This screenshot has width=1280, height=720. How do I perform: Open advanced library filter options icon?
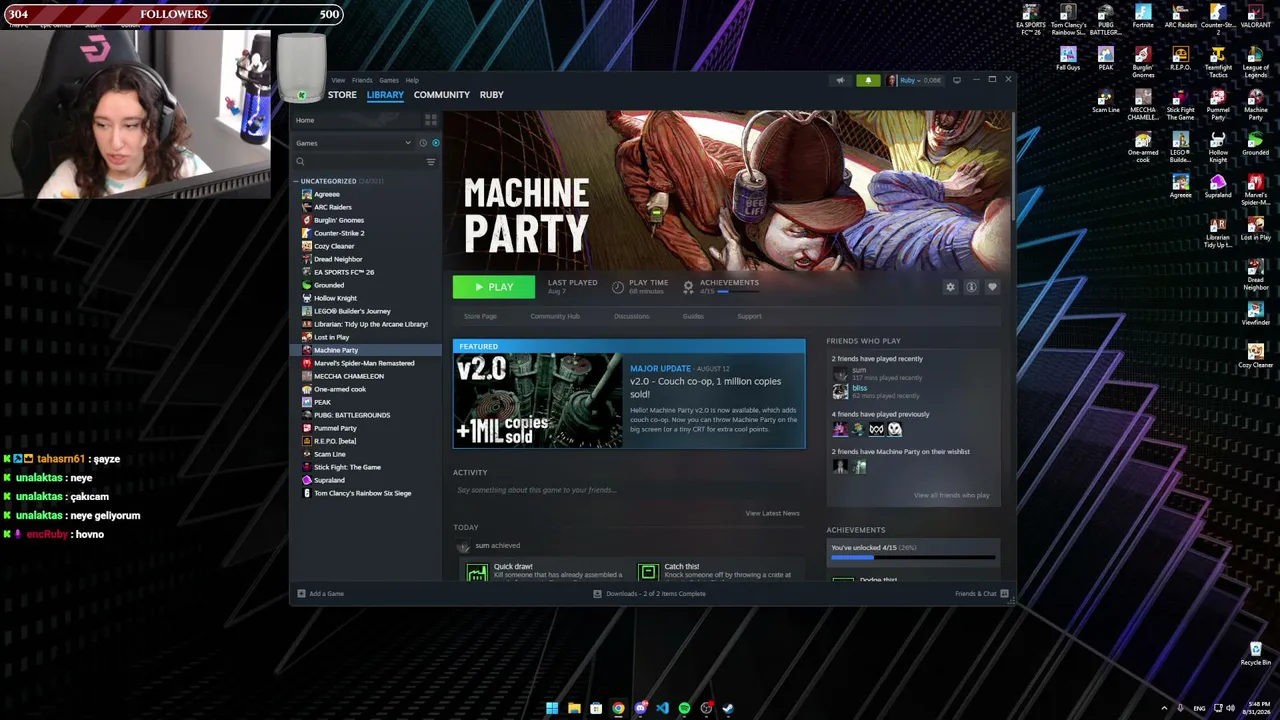(431, 162)
